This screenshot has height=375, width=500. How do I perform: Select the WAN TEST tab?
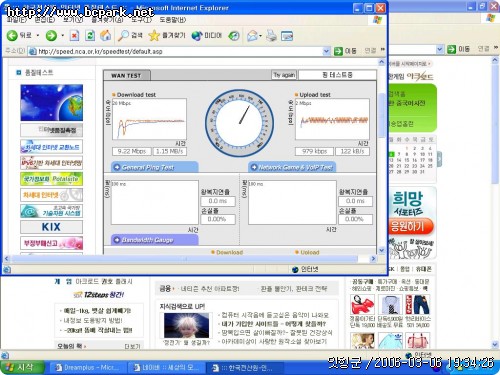pyautogui.click(x=126, y=75)
